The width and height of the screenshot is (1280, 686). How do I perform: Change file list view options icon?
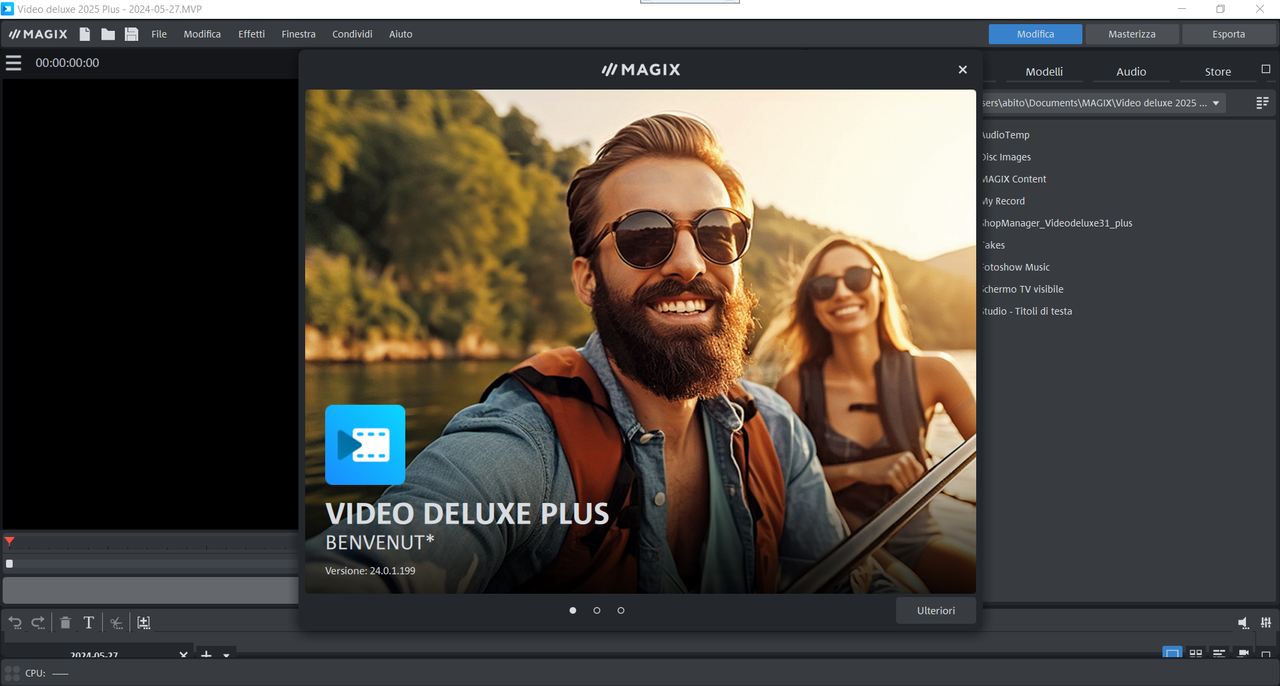[1262, 103]
